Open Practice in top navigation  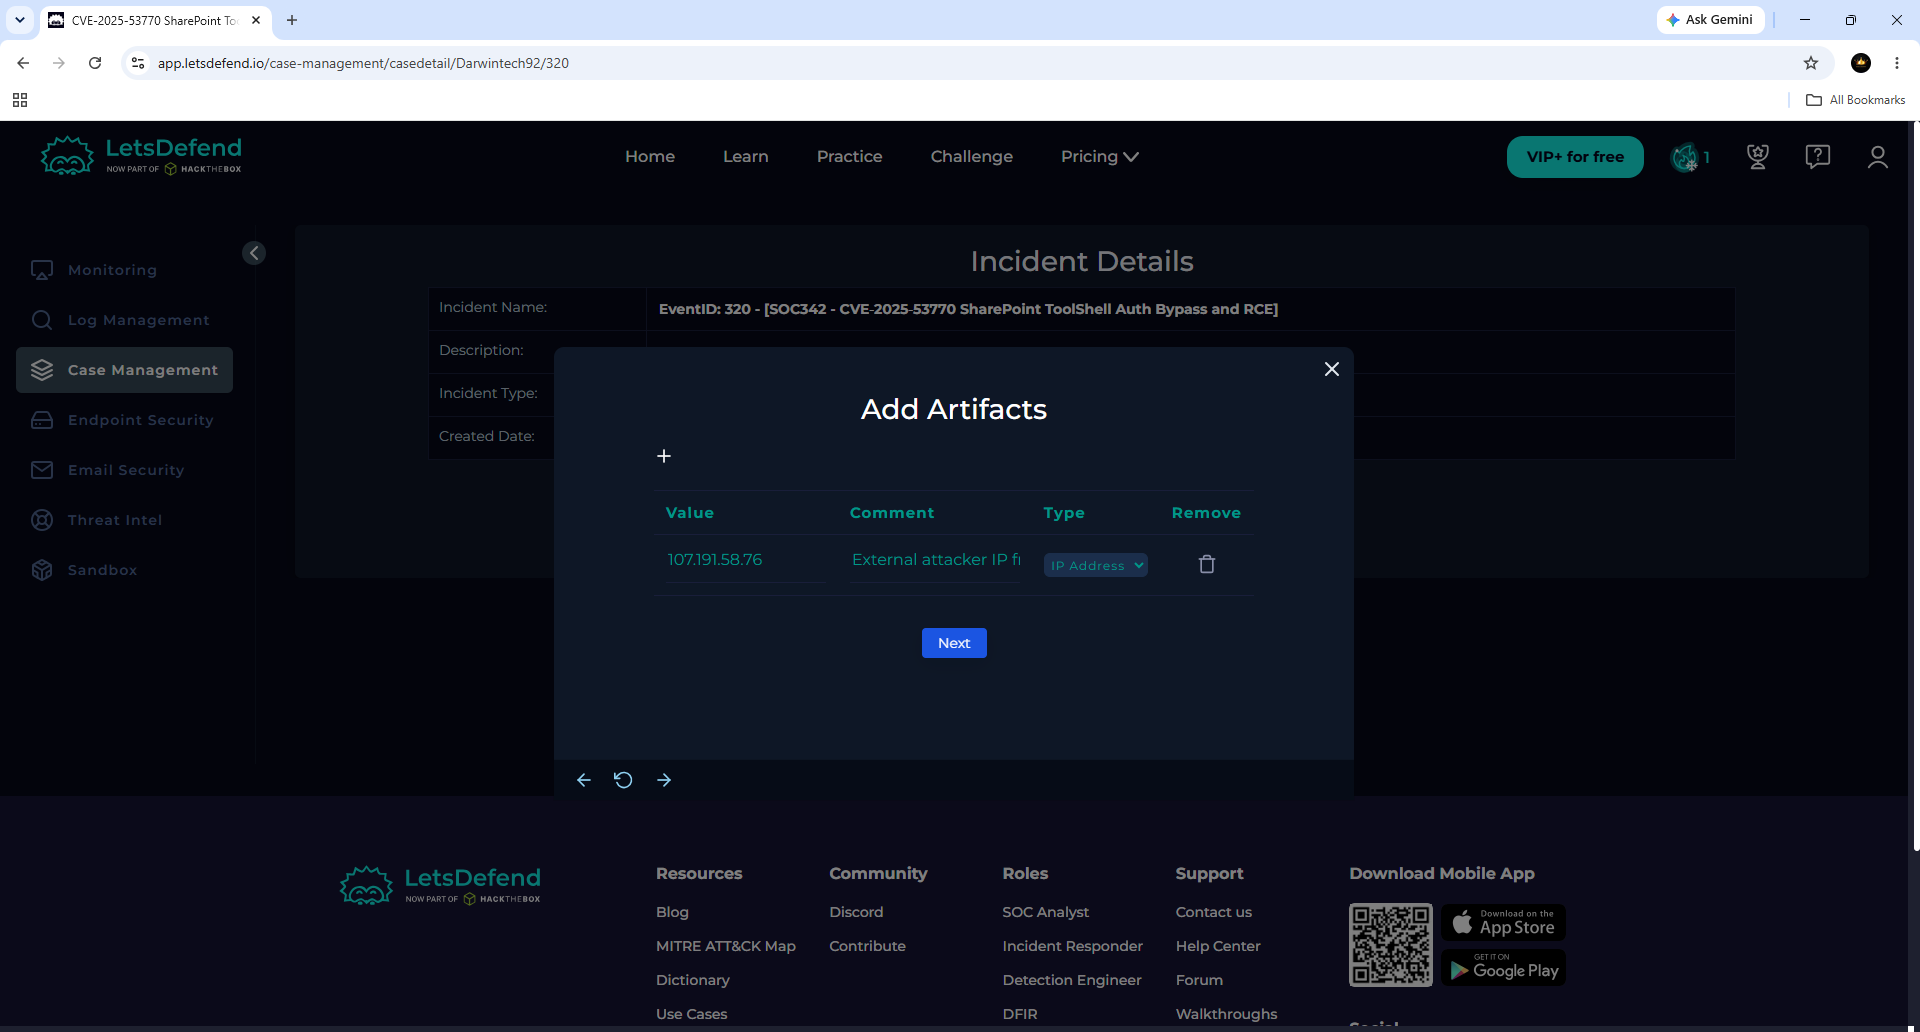click(850, 157)
